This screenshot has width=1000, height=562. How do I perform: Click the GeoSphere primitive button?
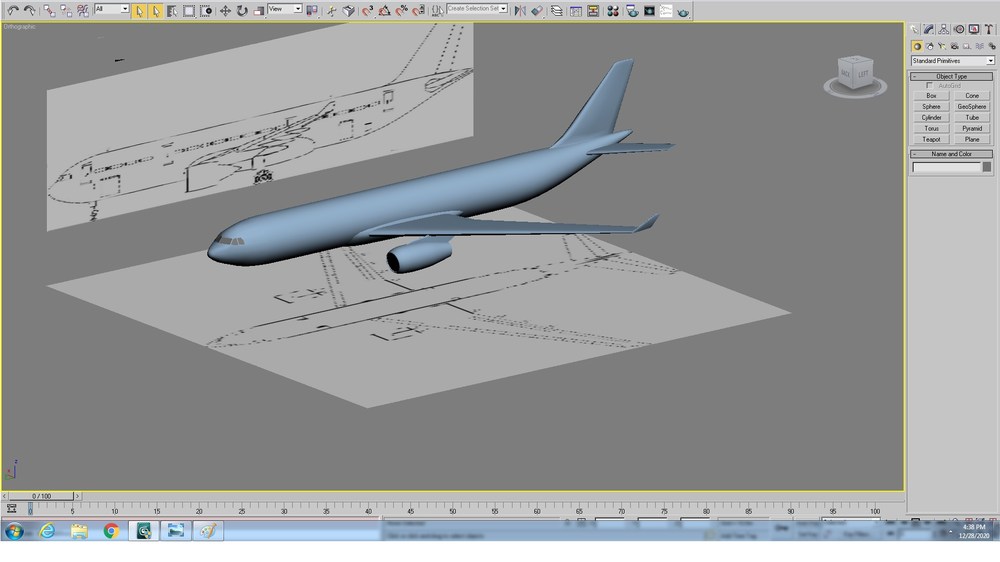(x=972, y=107)
